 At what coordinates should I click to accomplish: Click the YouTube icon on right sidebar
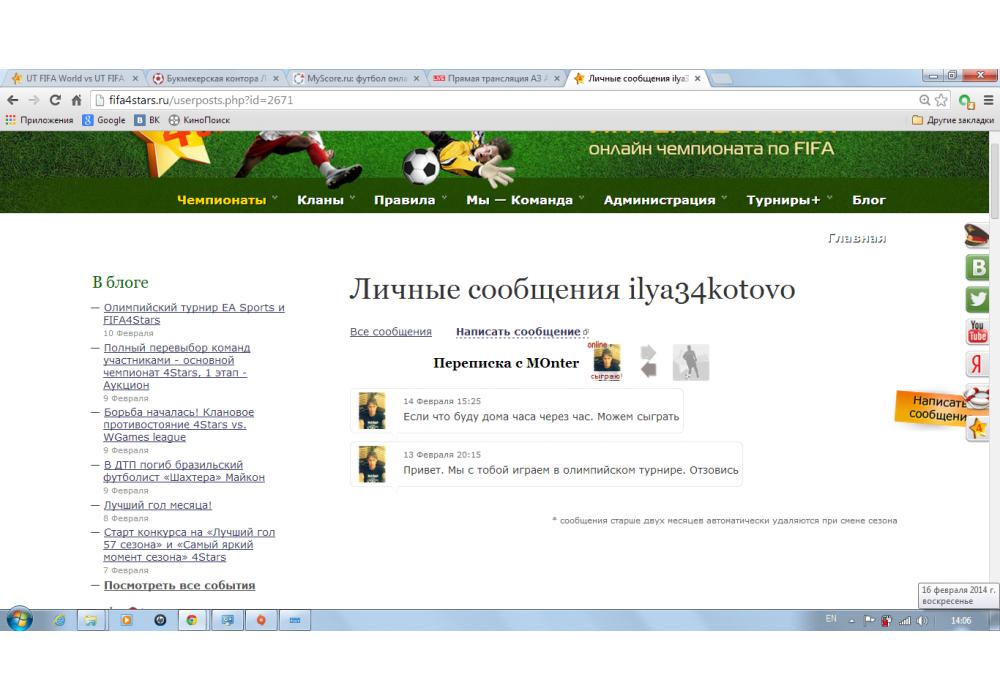[x=977, y=332]
